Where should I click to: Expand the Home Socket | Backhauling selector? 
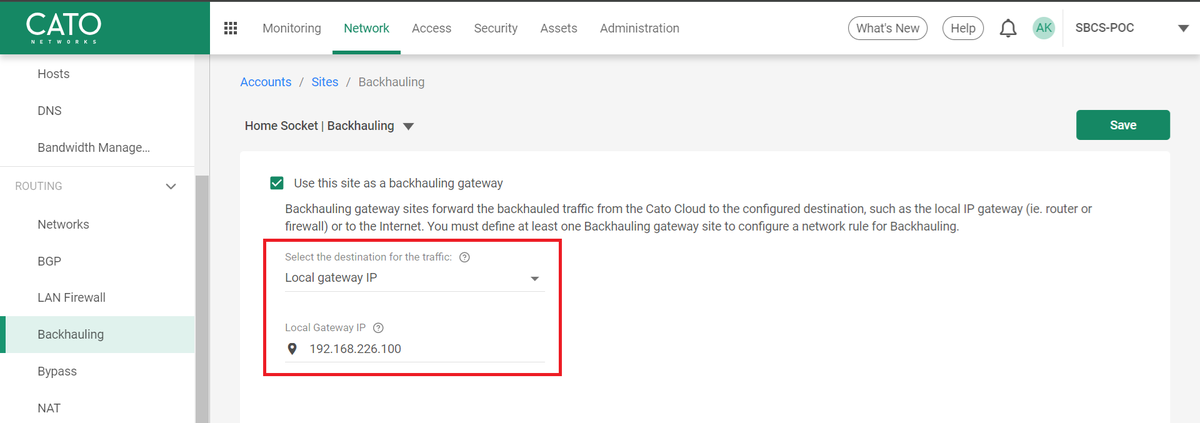click(x=329, y=126)
